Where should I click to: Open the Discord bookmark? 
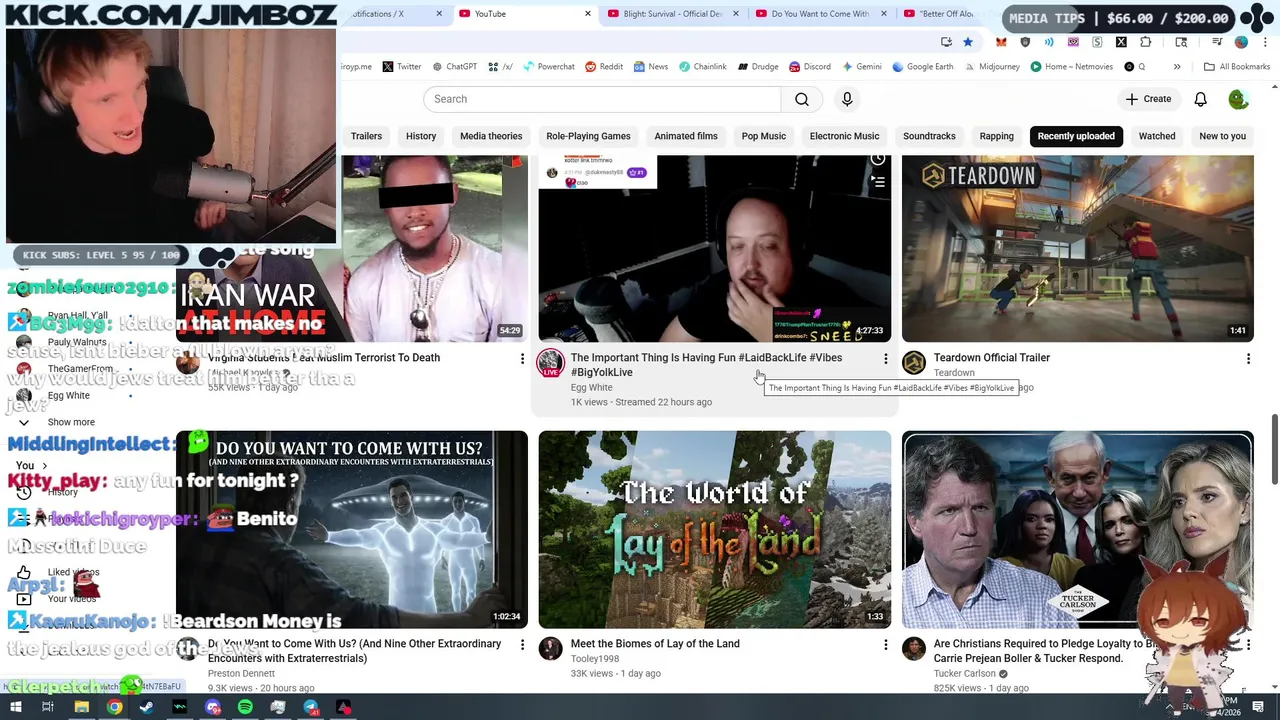[810, 67]
